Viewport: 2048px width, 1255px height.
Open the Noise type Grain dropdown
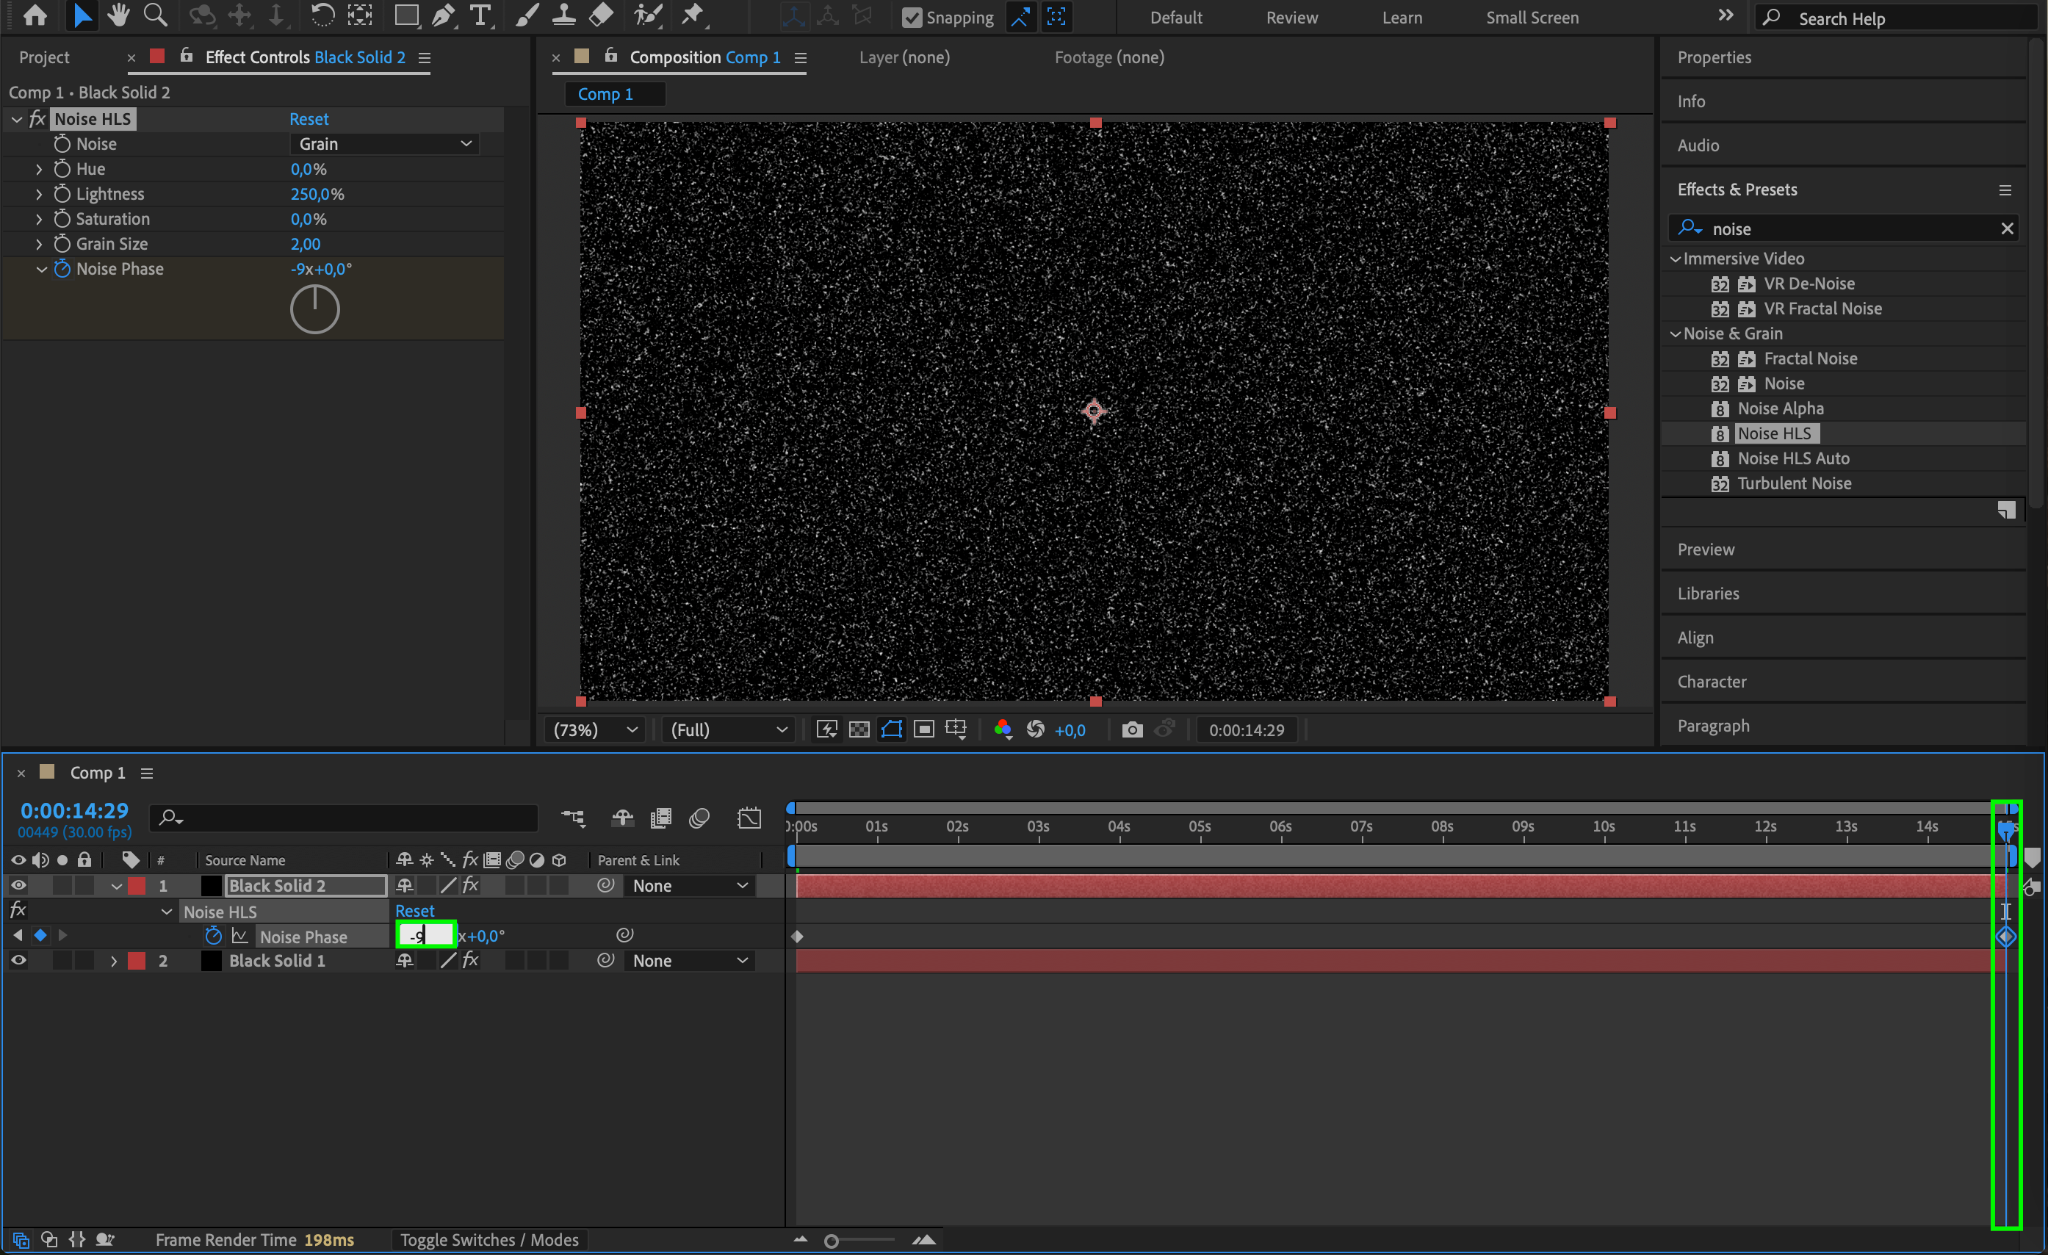(x=385, y=144)
